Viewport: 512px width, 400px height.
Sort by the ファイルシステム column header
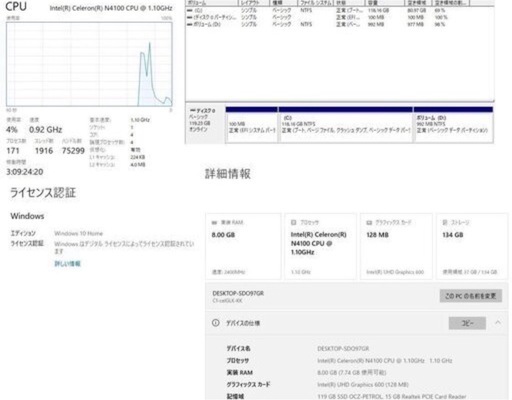[x=316, y=3]
